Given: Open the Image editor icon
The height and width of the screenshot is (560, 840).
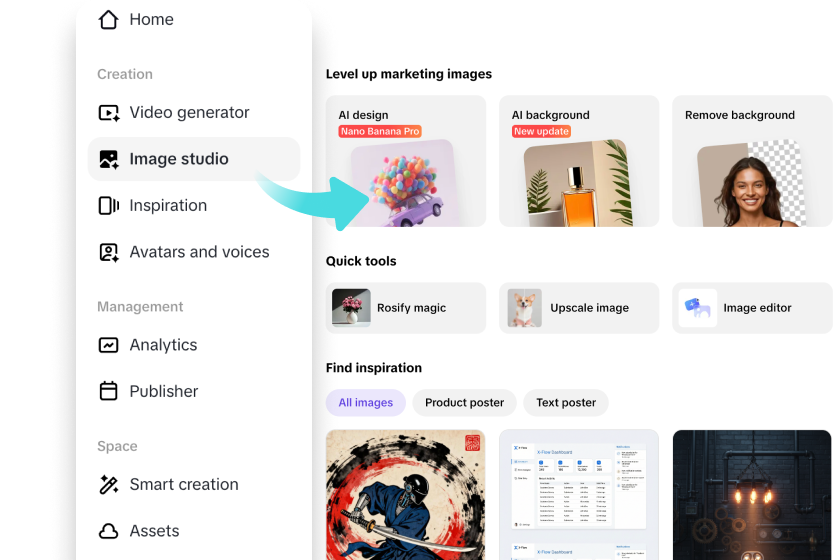Looking at the screenshot, I should [697, 308].
